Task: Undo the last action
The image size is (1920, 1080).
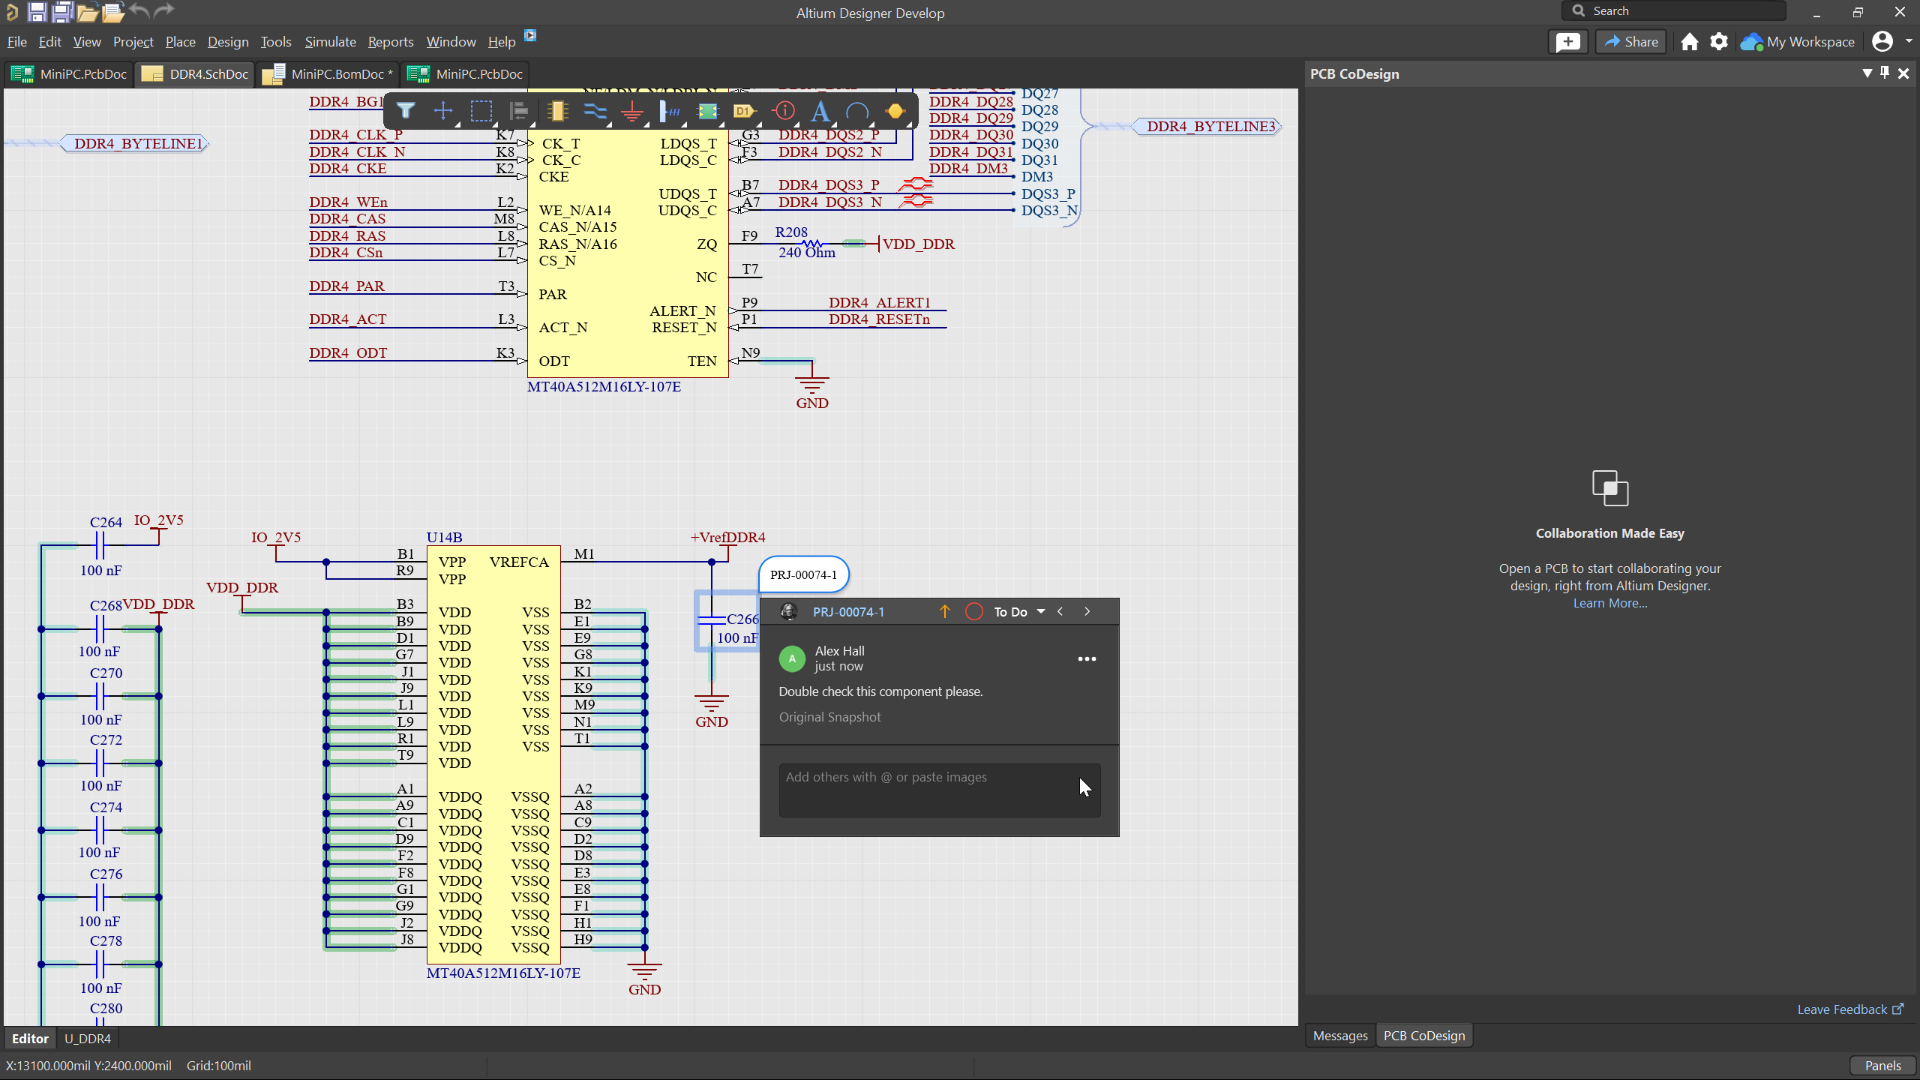Action: click(x=139, y=12)
